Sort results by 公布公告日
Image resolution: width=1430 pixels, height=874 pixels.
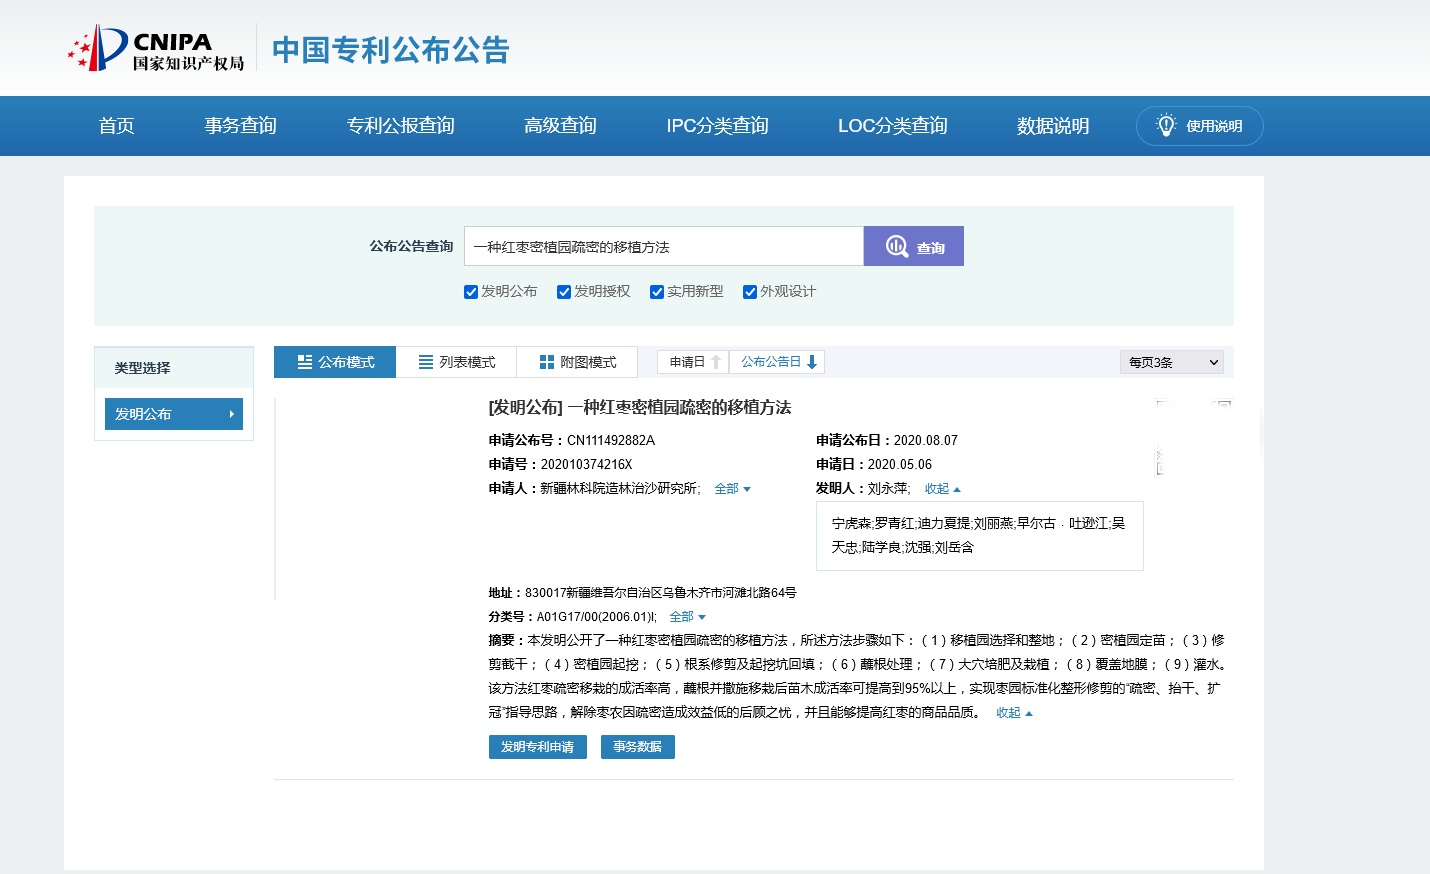click(777, 362)
